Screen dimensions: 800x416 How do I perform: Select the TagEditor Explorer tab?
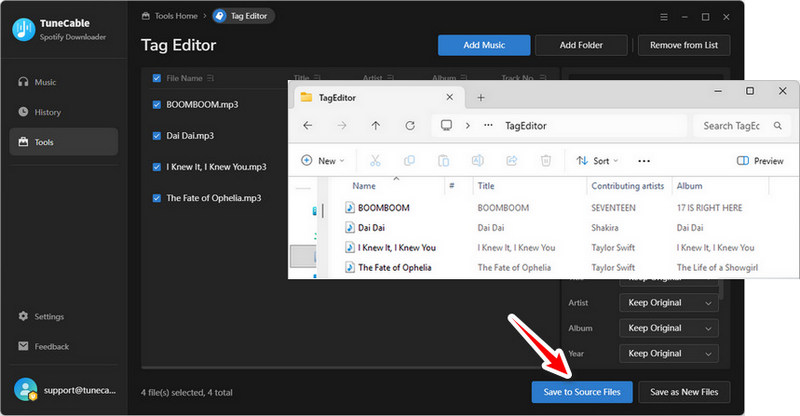(379, 97)
